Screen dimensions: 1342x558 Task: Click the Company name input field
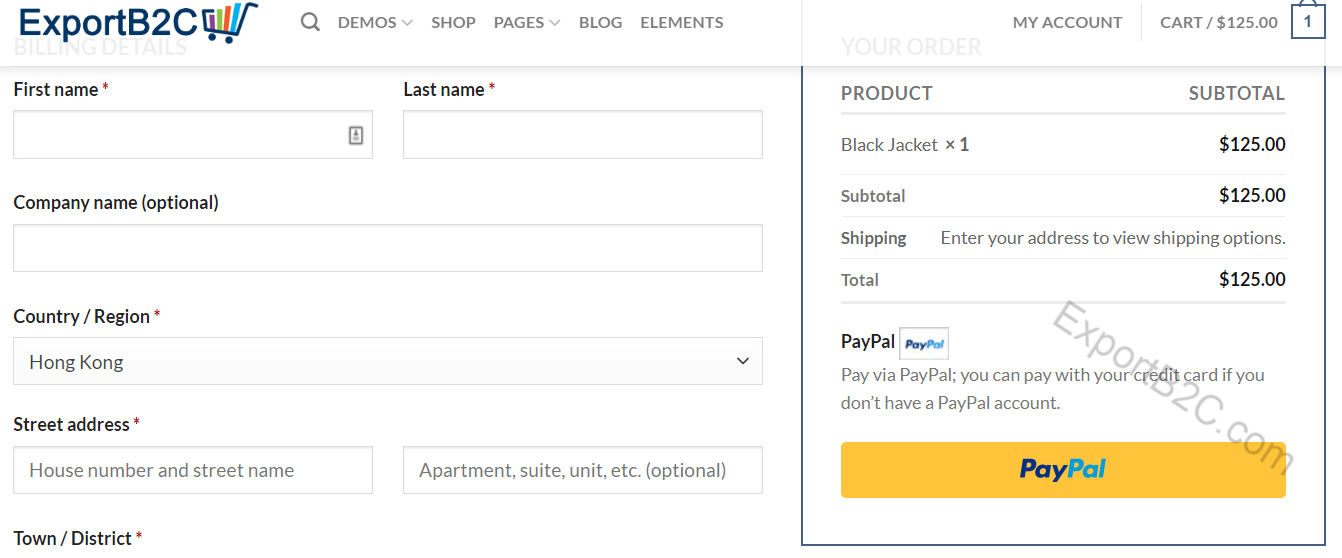tap(388, 248)
